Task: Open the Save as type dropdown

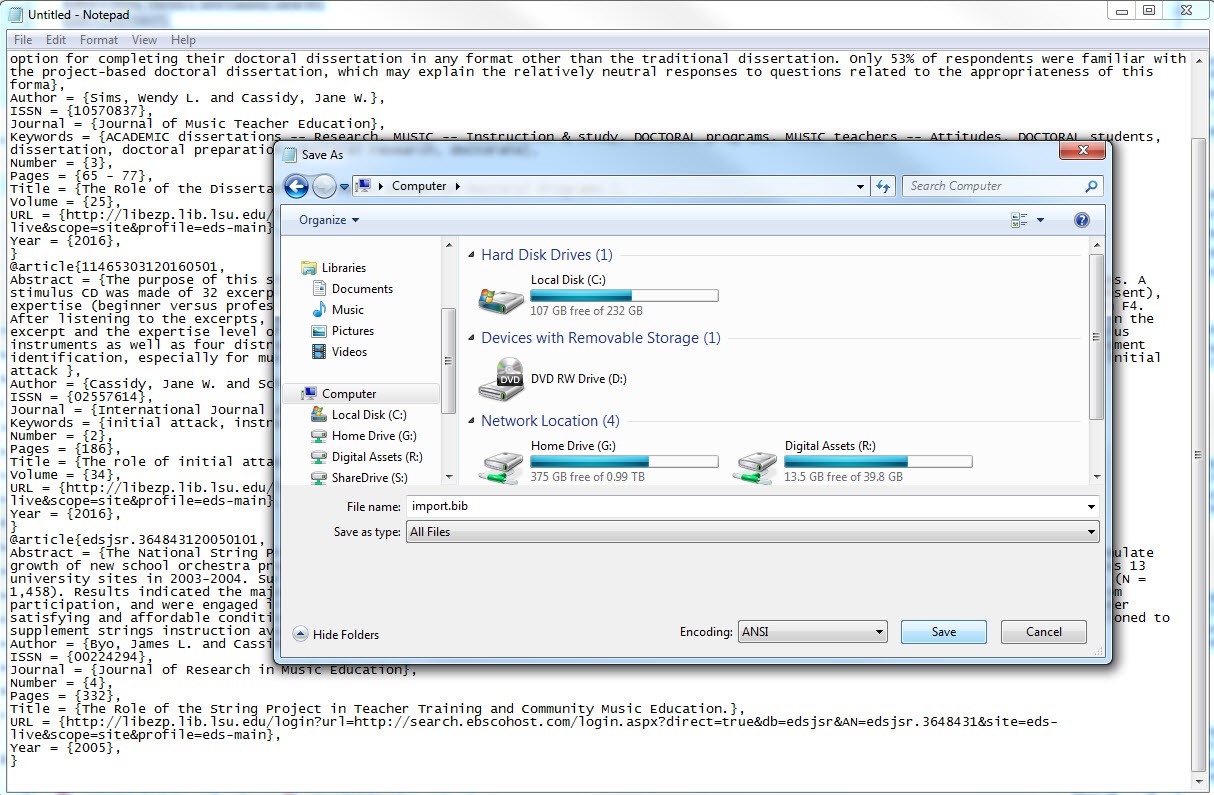Action: pyautogui.click(x=1090, y=533)
